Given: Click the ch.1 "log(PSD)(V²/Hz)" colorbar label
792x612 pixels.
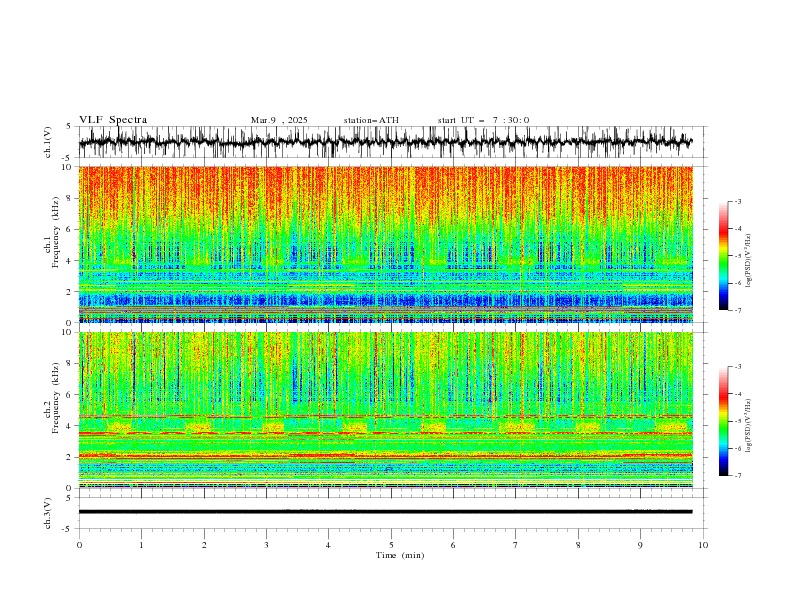Looking at the screenshot, I should pos(748,261).
